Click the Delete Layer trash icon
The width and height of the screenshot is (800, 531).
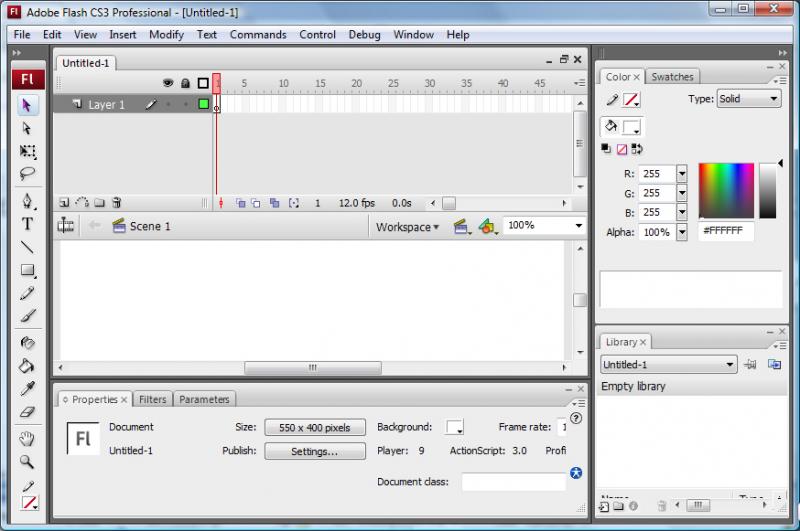click(x=117, y=203)
